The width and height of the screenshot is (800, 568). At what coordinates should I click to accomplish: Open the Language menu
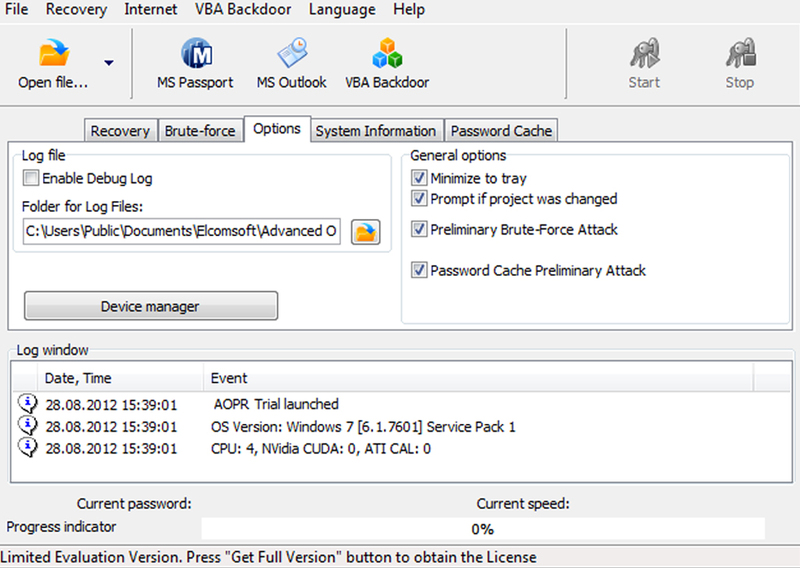tap(342, 9)
